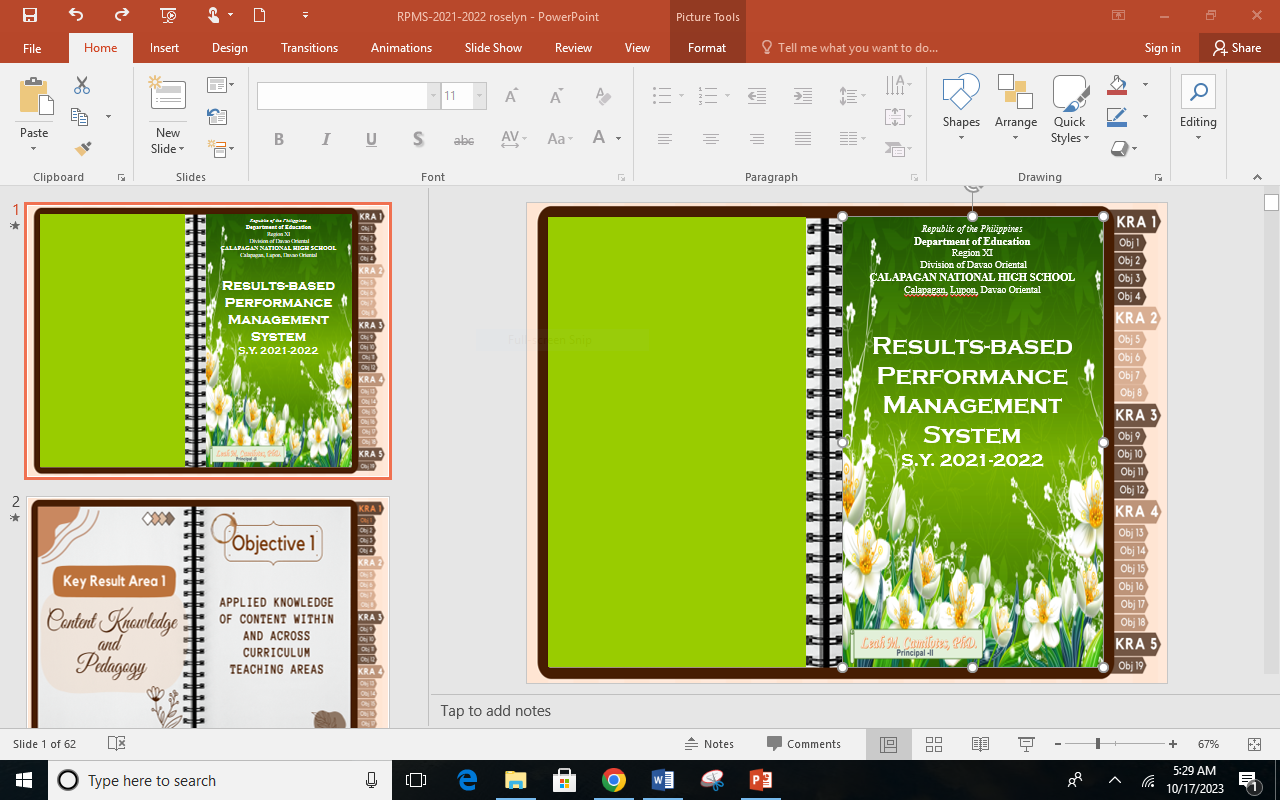Open the File tab
The image size is (1280, 800).
click(x=32, y=47)
